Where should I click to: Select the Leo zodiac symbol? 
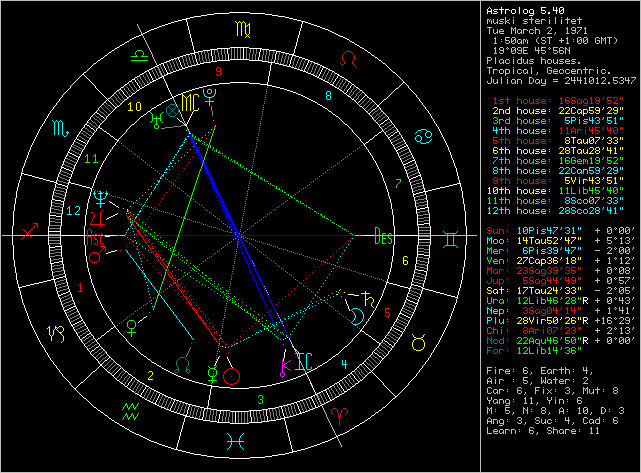click(348, 62)
